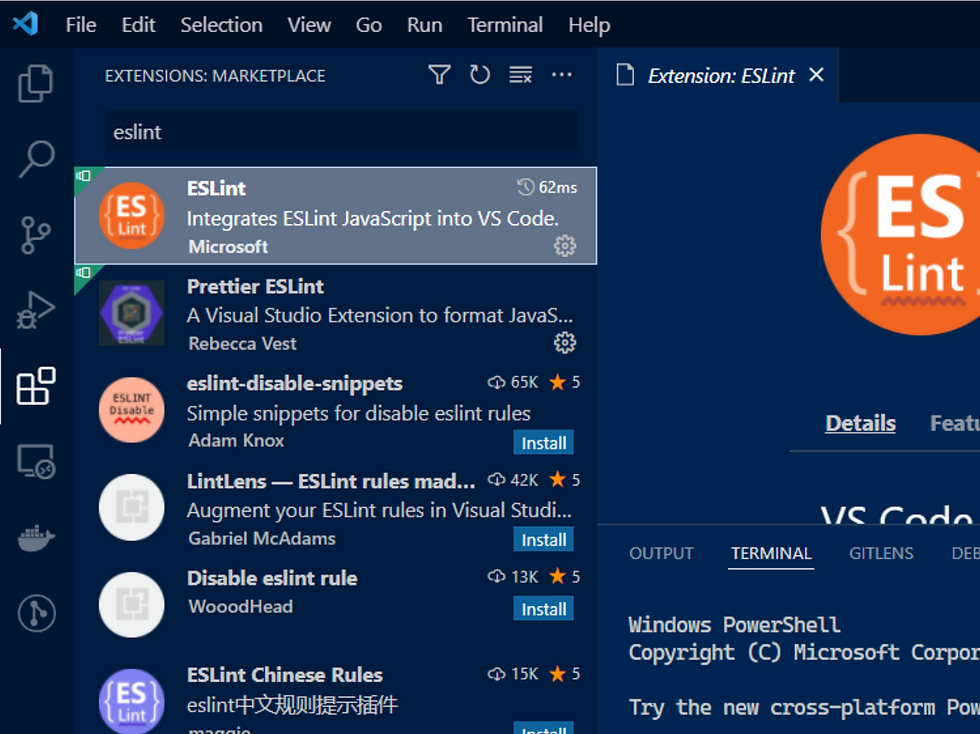
Task: Open the Docker view in activity bar
Action: click(36, 538)
